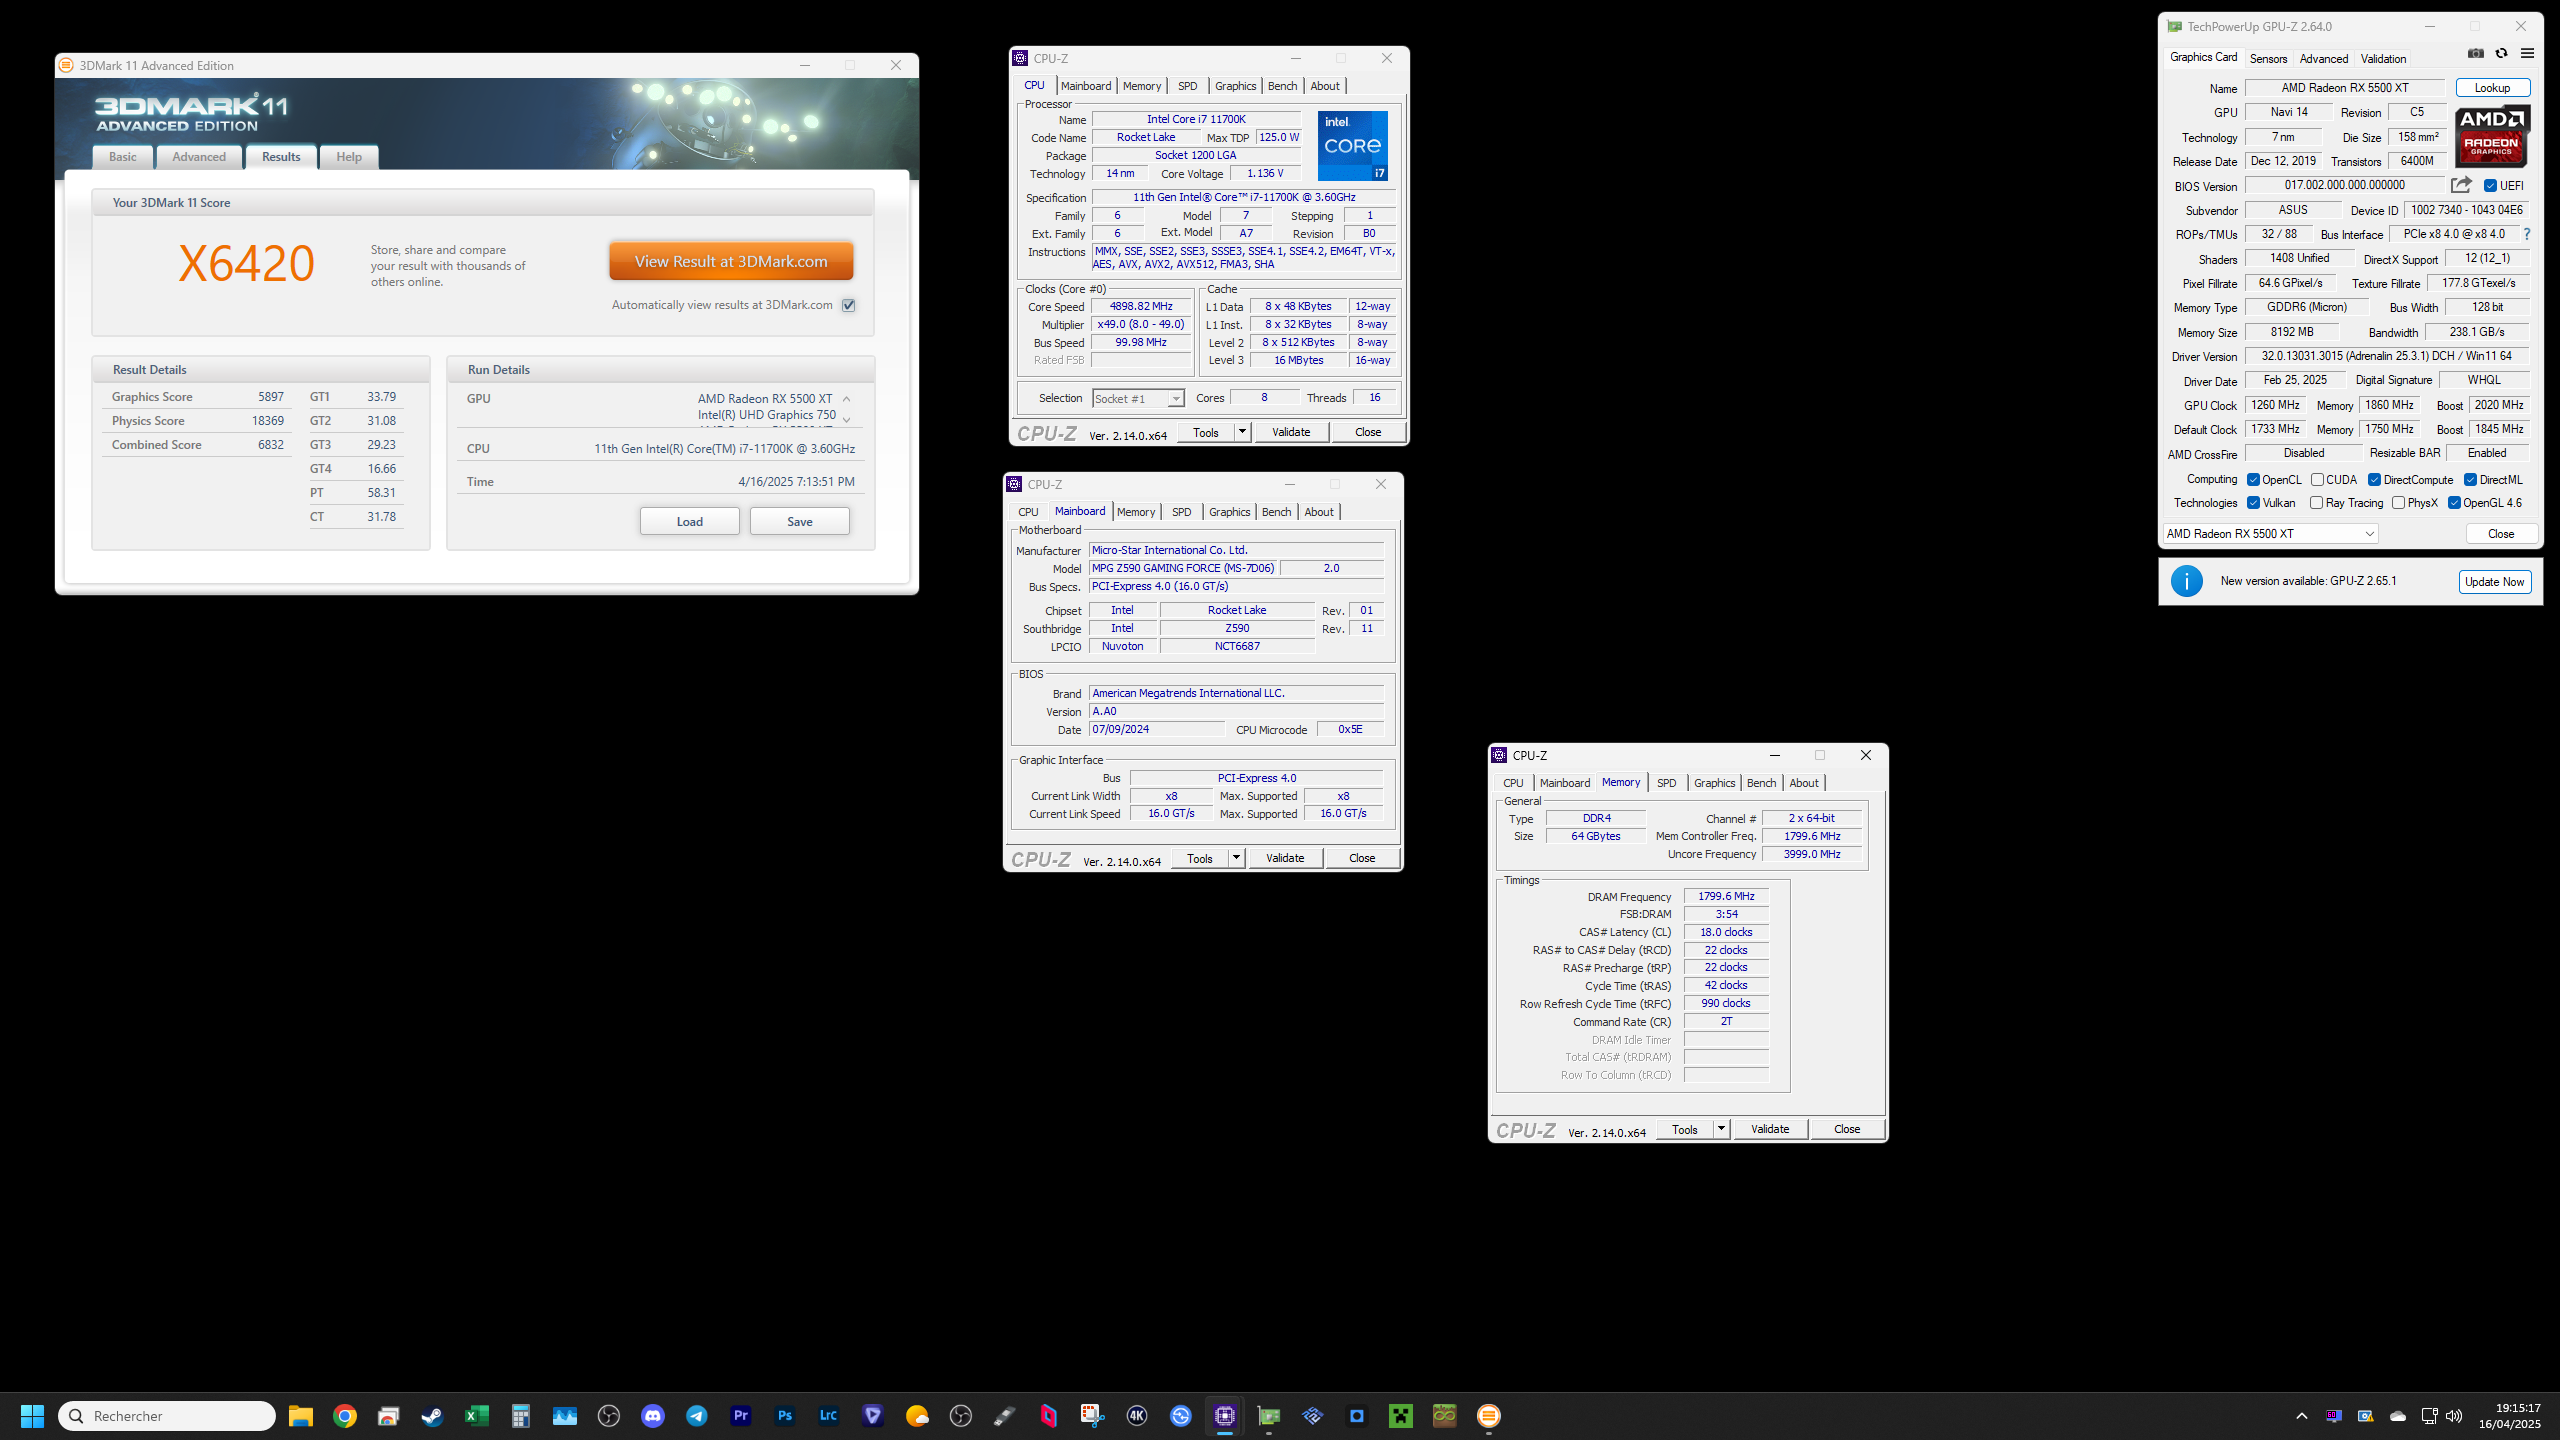The width and height of the screenshot is (2560, 1440).
Task: Click the taskbar Rechercher search box
Action: tap(167, 1416)
